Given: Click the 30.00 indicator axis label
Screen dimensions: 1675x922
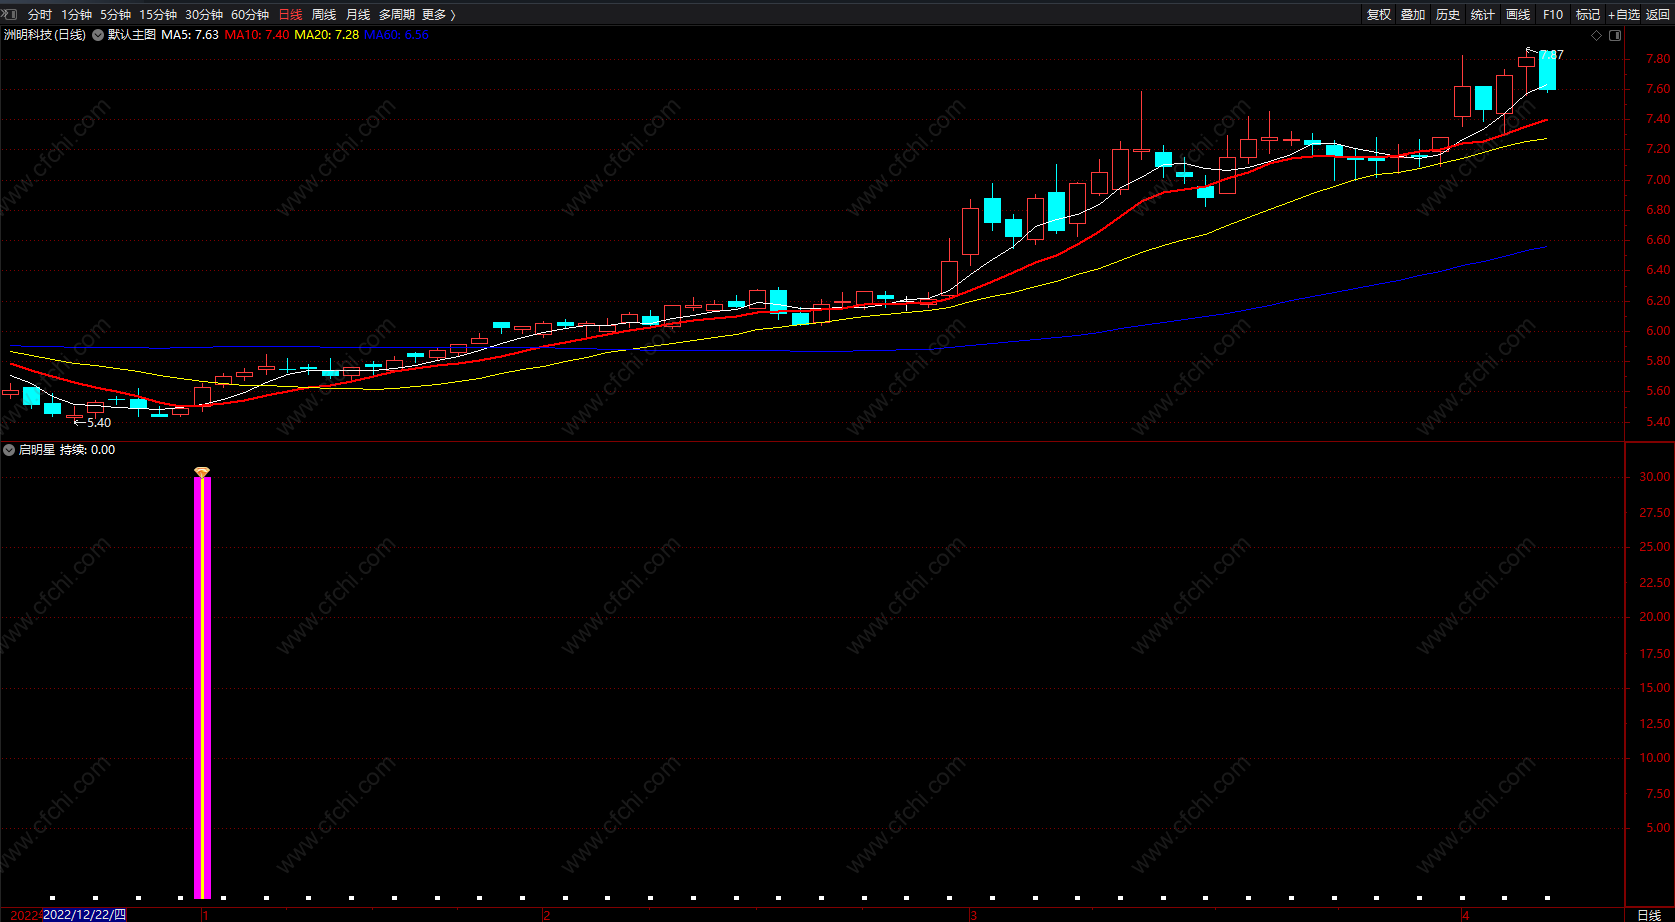Looking at the screenshot, I should click(x=1655, y=477).
